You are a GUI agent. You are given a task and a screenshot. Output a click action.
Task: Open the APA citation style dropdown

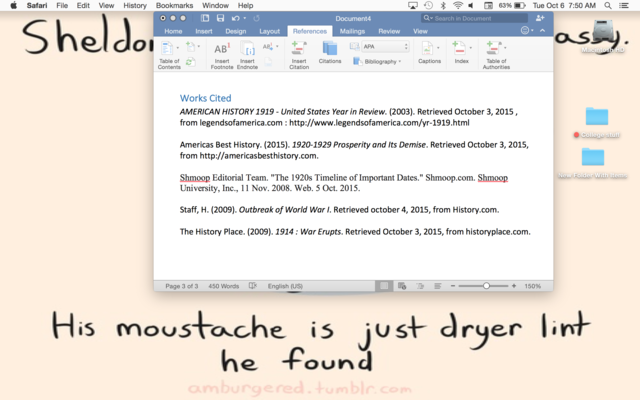(x=386, y=47)
